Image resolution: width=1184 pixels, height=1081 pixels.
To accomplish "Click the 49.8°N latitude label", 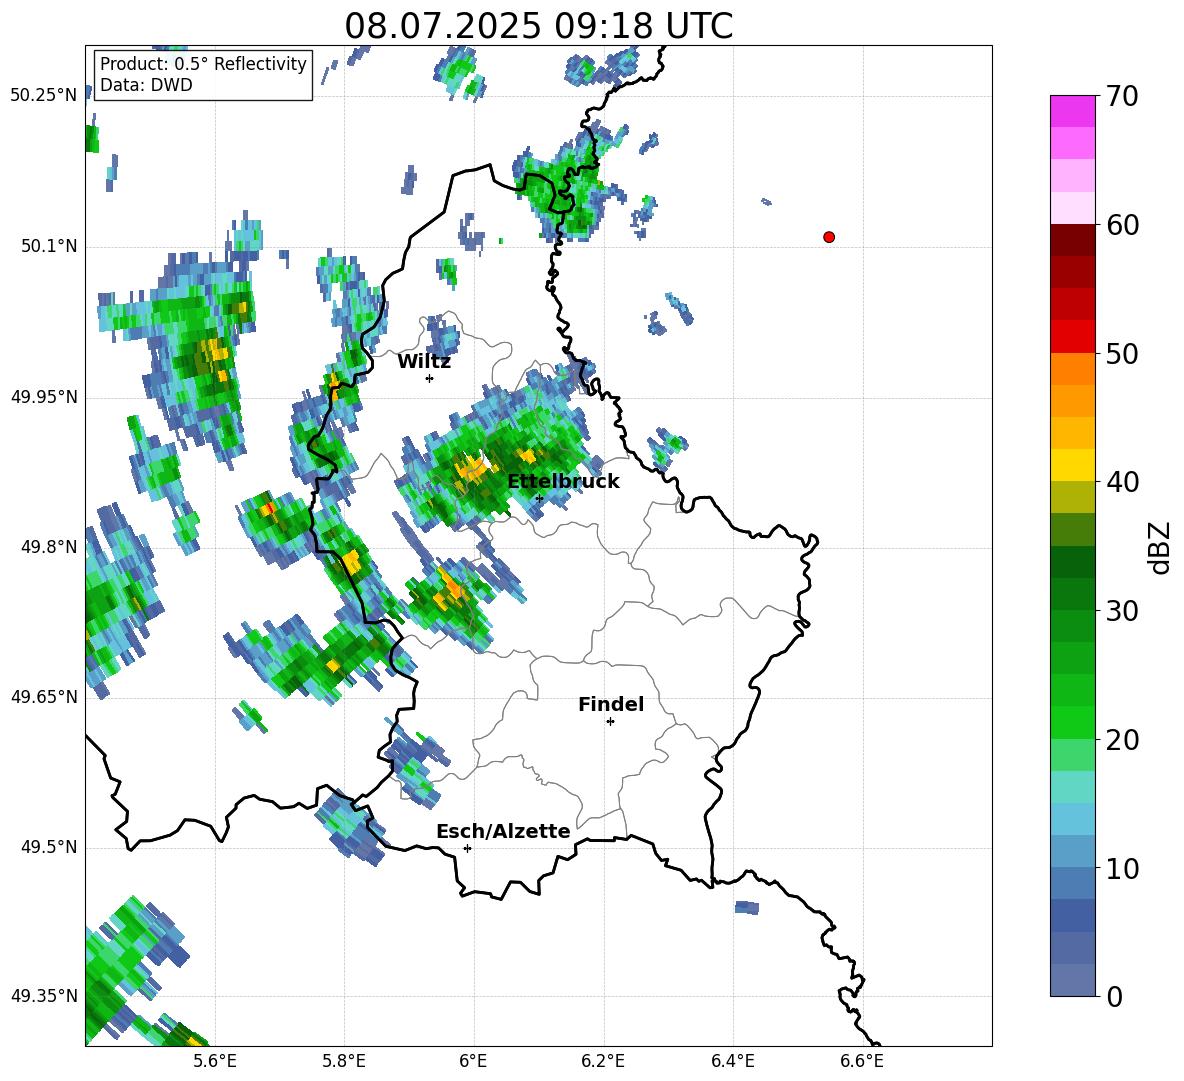I will pos(49,547).
